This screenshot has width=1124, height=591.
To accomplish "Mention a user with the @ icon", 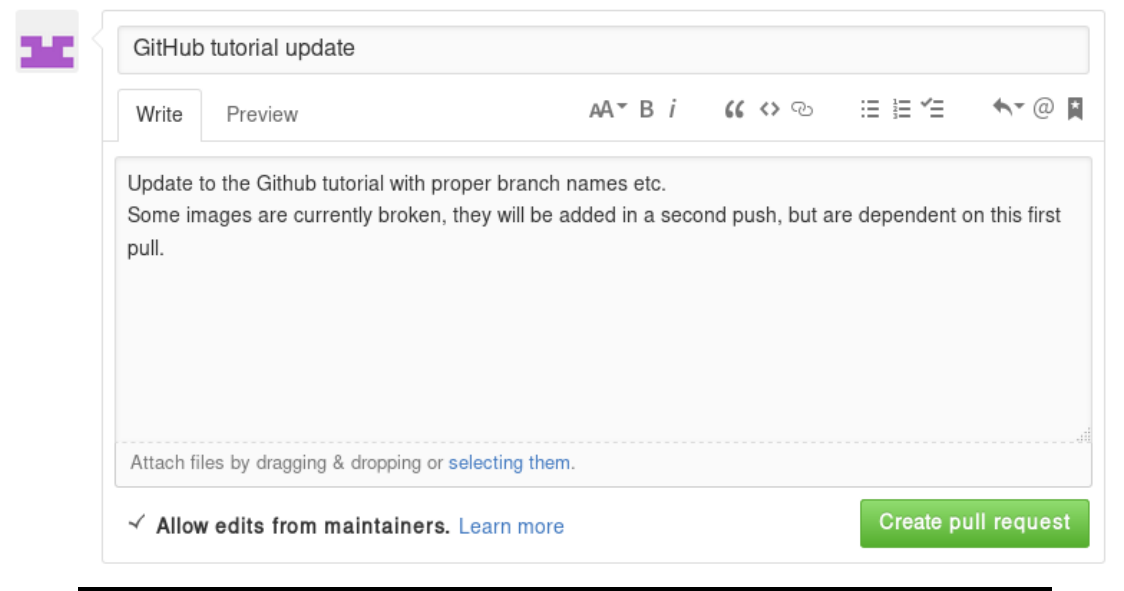I will [x=1043, y=108].
